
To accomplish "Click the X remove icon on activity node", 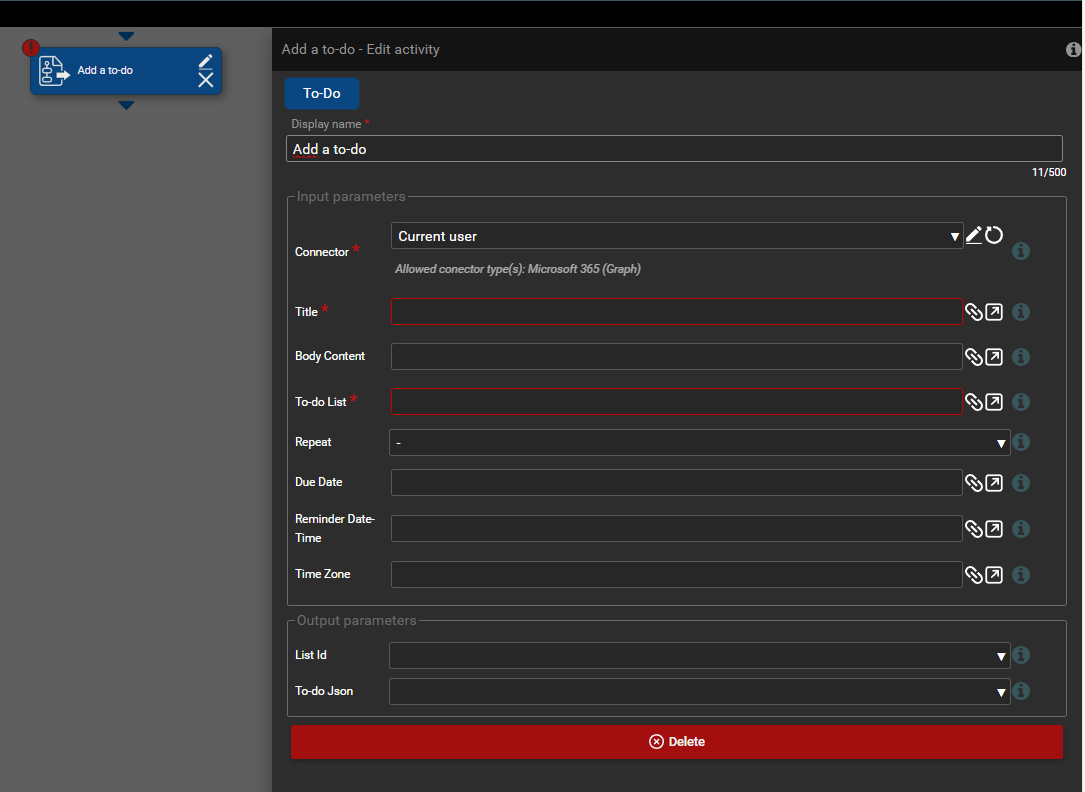I will coord(205,80).
